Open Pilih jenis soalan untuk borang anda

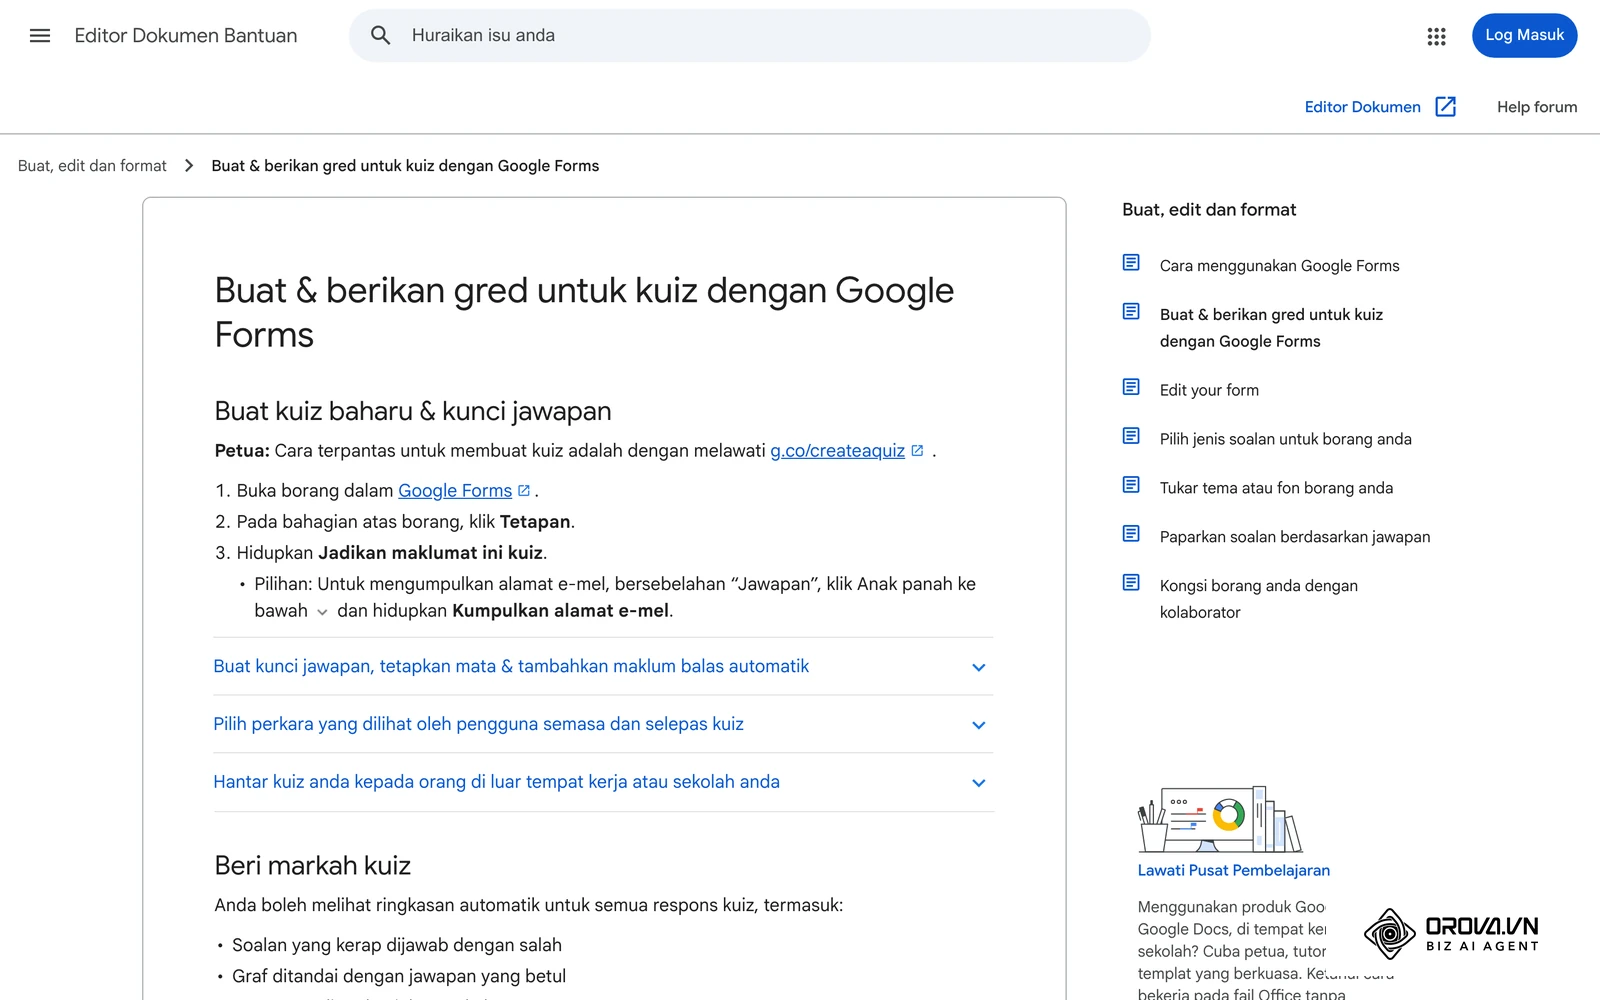tap(1285, 439)
